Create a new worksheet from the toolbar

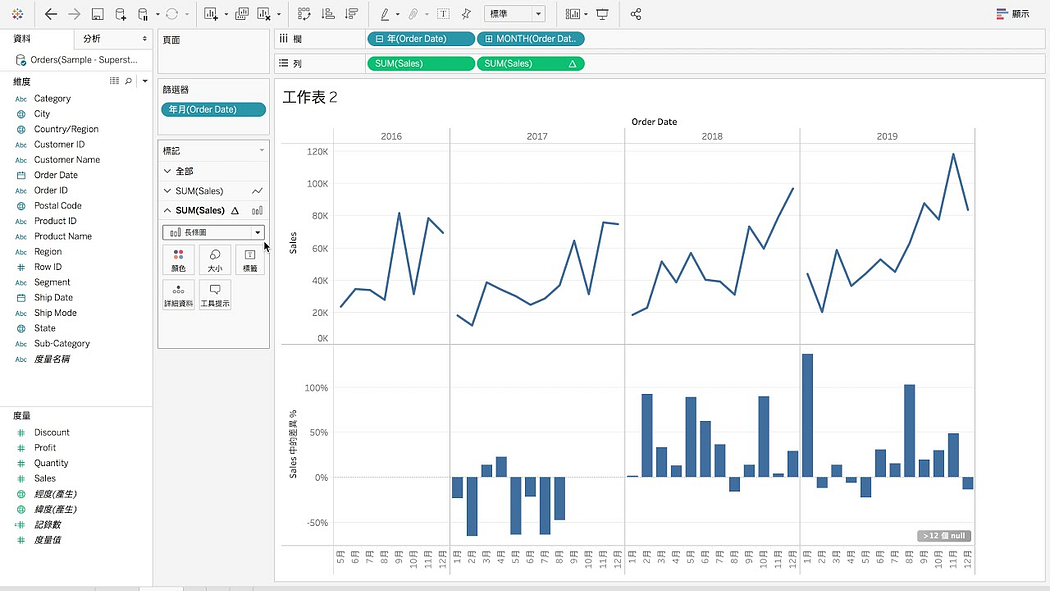[211, 14]
